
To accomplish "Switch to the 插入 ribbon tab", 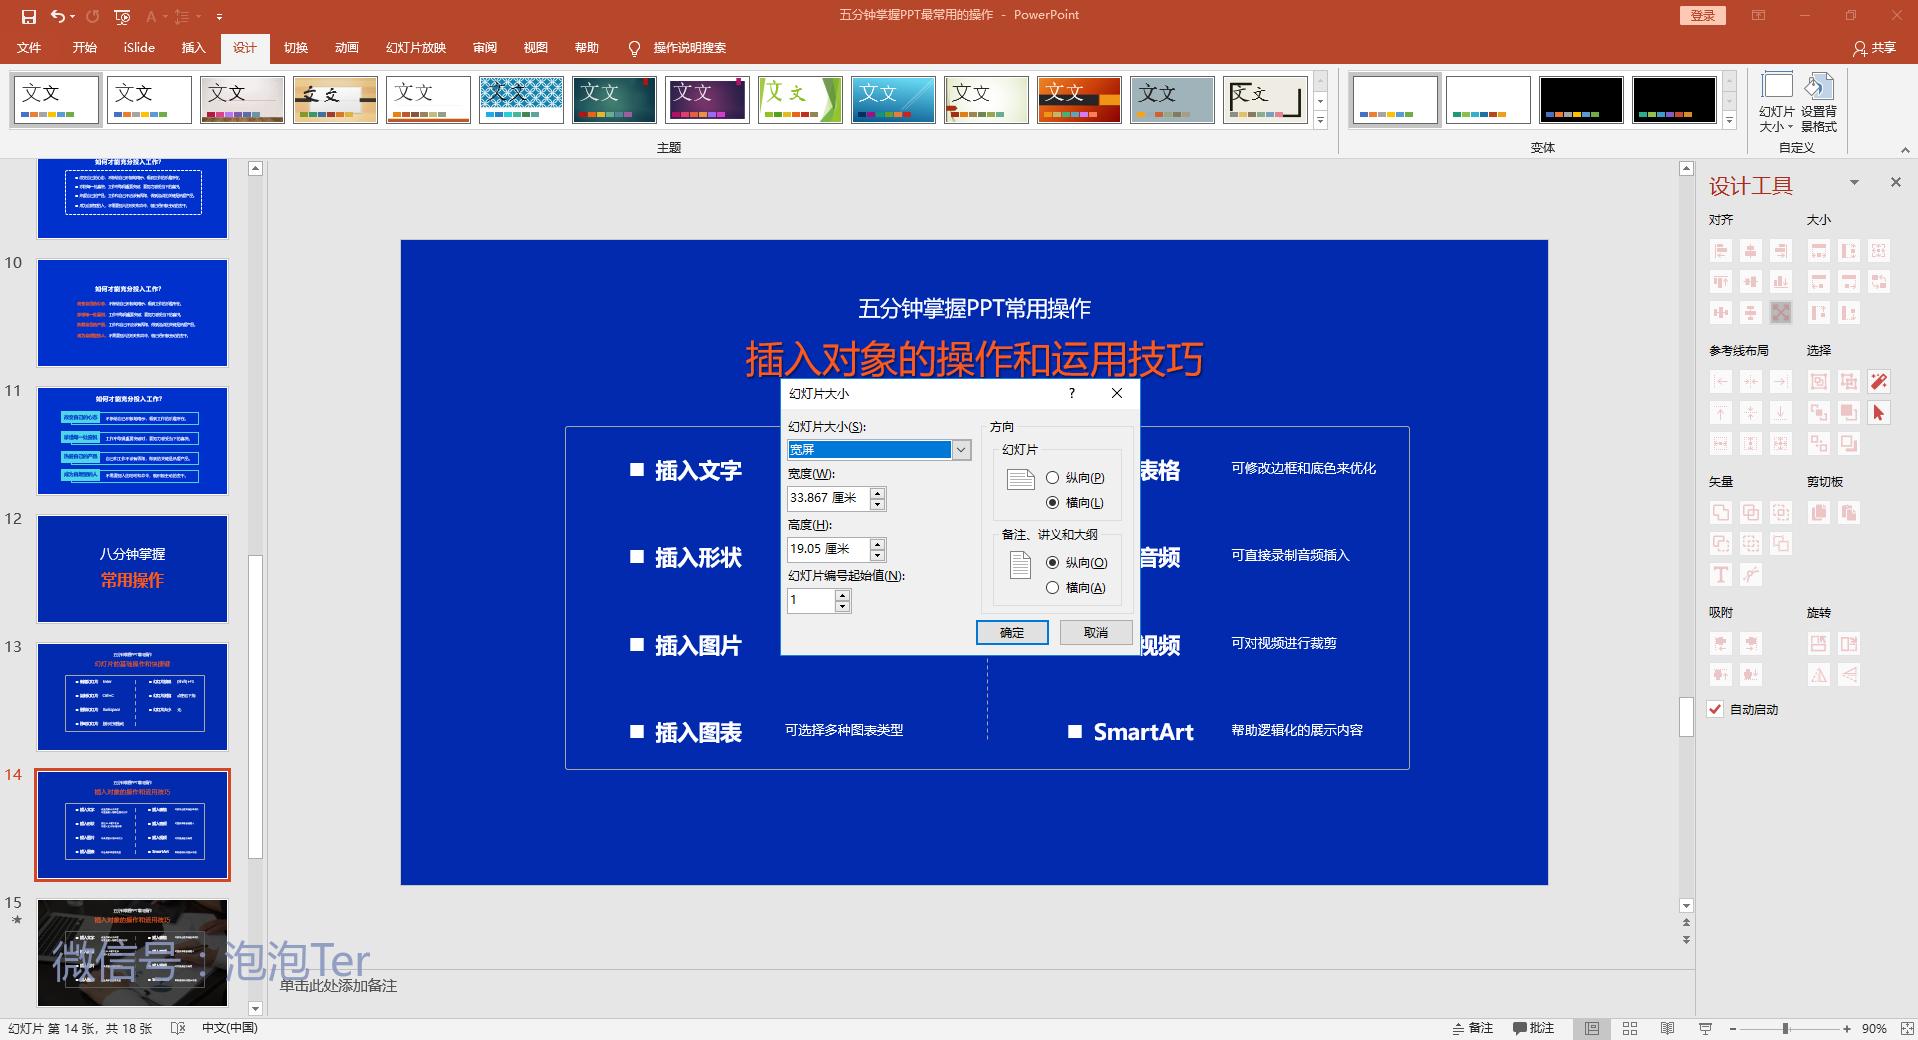I will 193,48.
